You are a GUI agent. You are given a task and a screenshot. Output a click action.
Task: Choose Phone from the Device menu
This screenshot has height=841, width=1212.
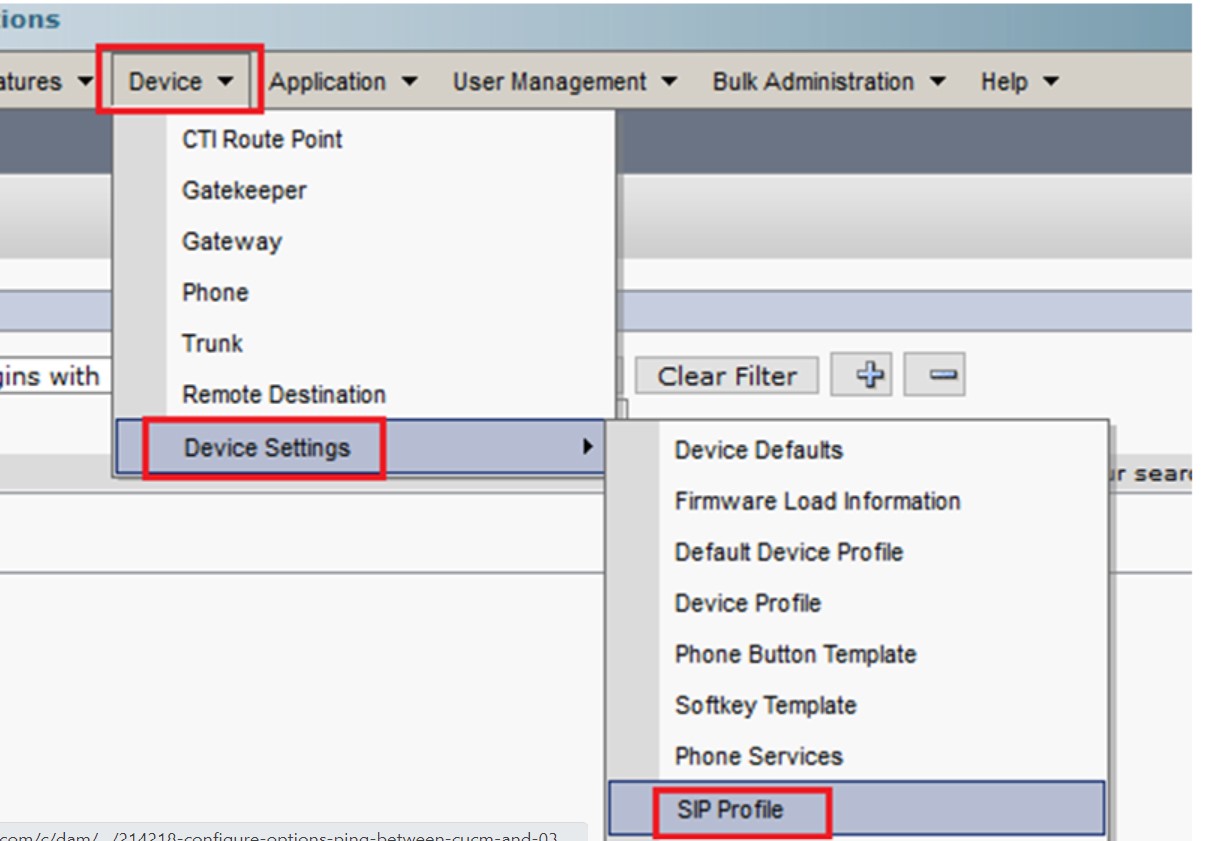tap(215, 292)
